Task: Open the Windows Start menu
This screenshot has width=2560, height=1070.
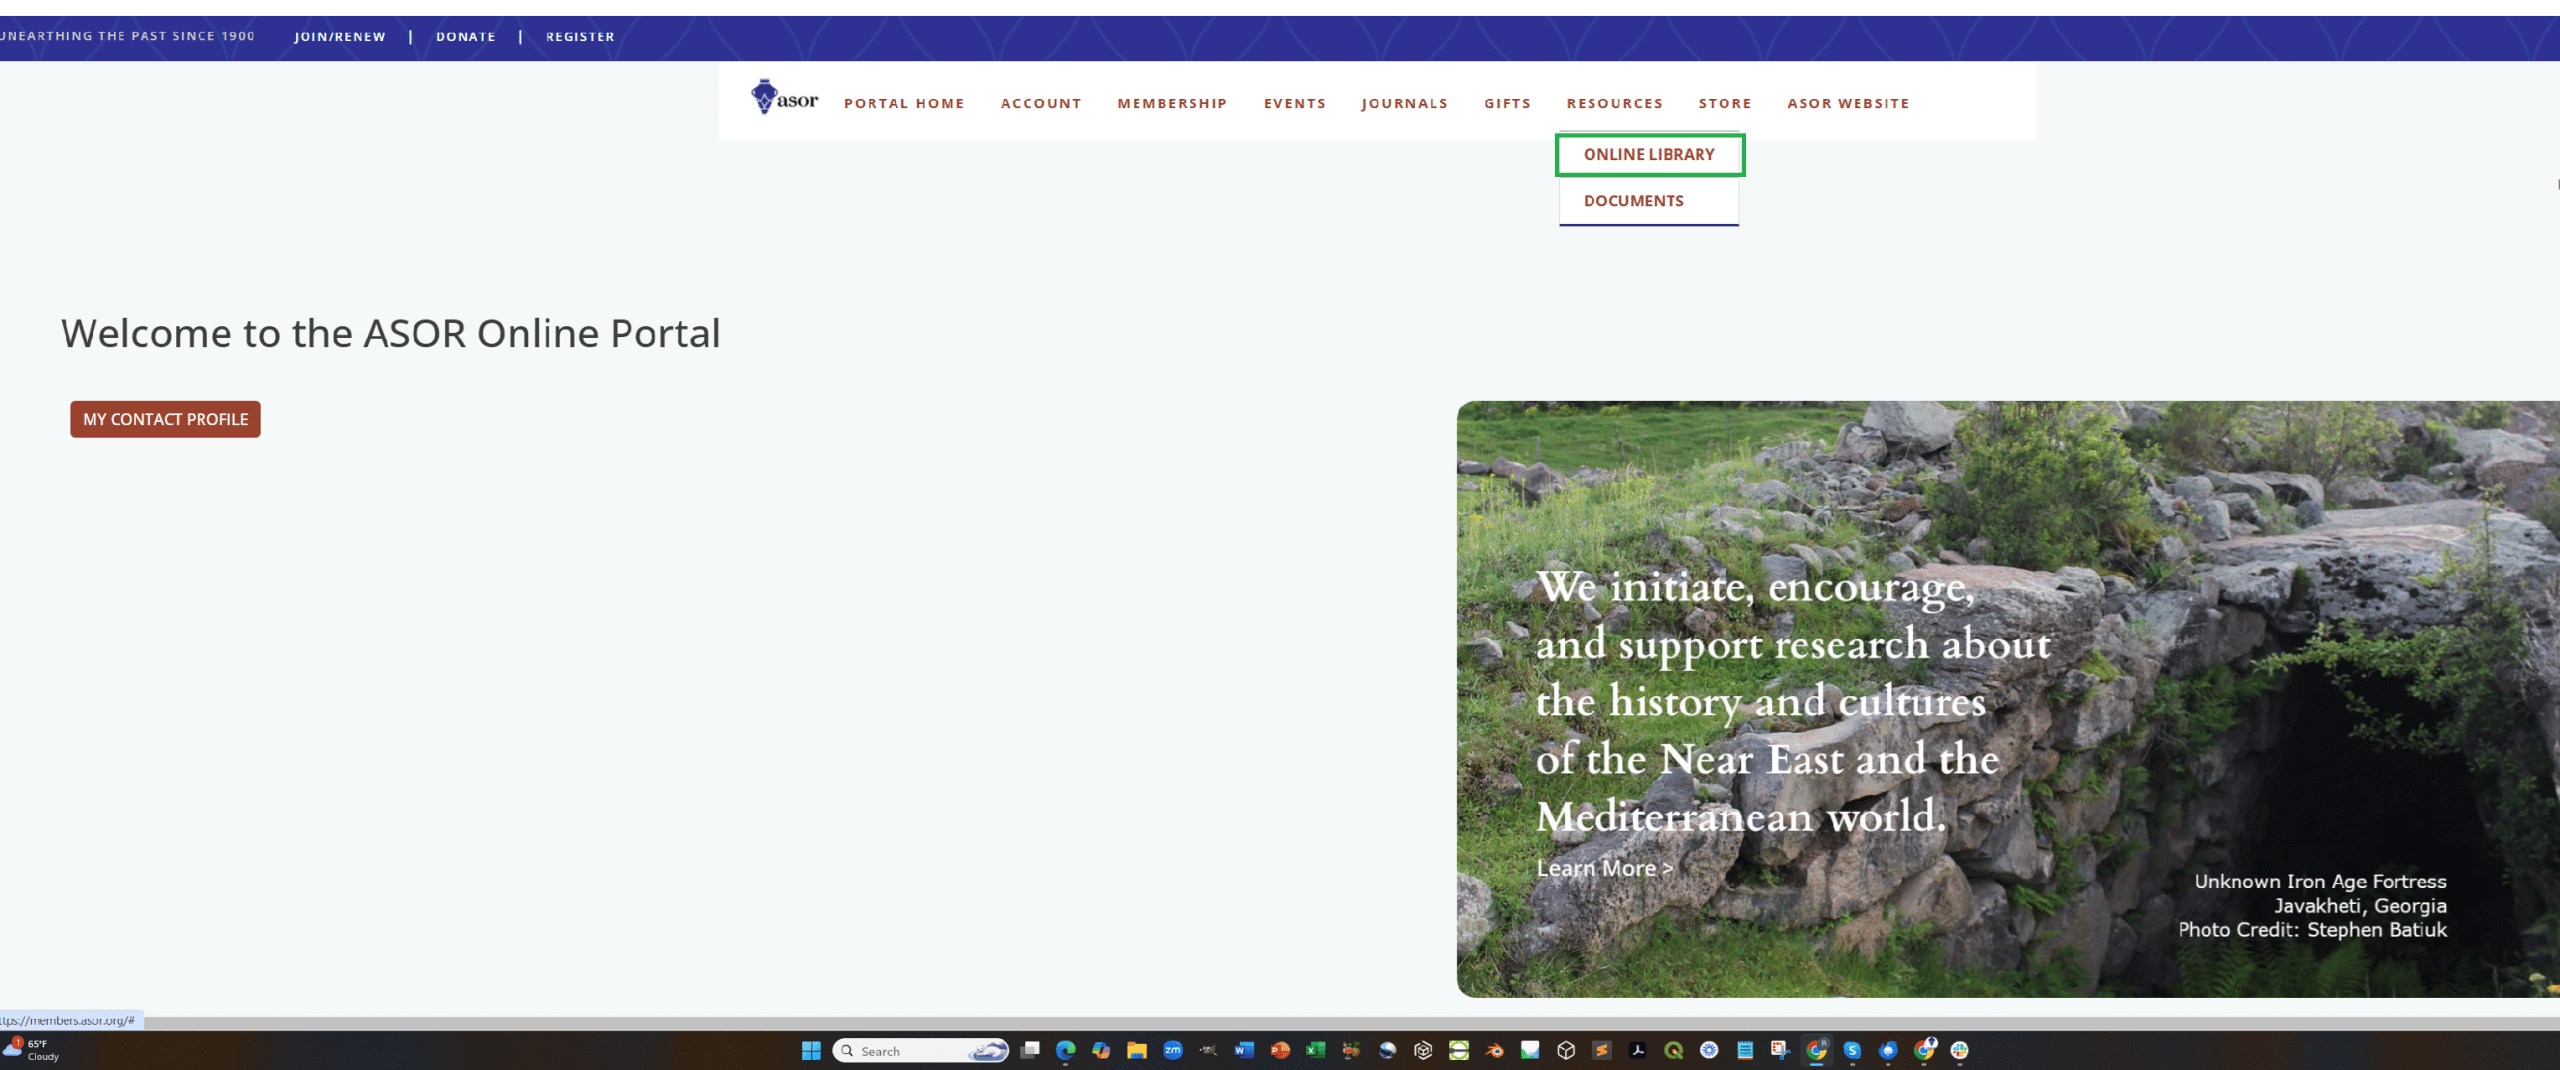Action: point(811,1050)
